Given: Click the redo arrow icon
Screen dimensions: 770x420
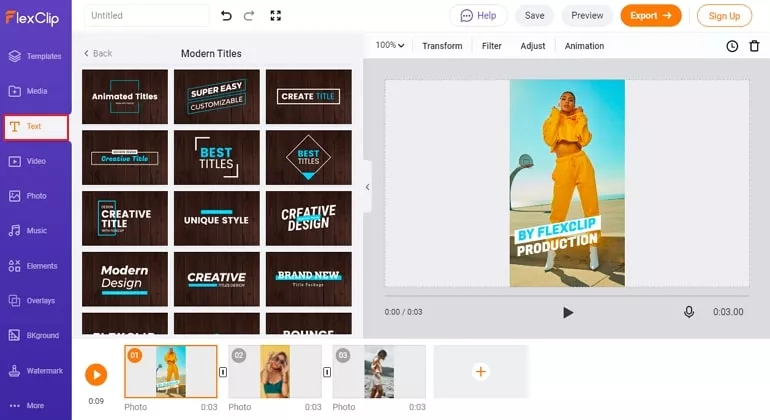Looking at the screenshot, I should 249,16.
